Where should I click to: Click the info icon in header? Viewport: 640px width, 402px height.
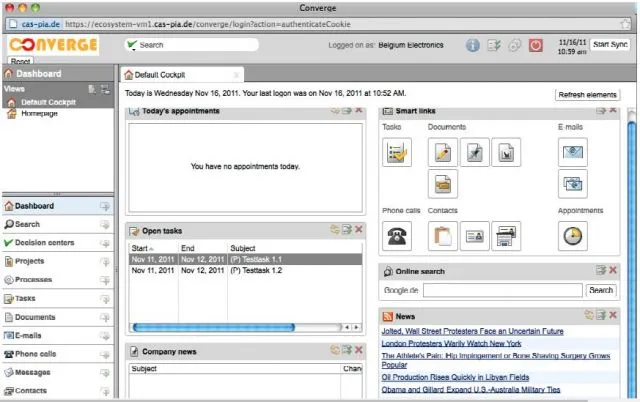[x=473, y=45]
